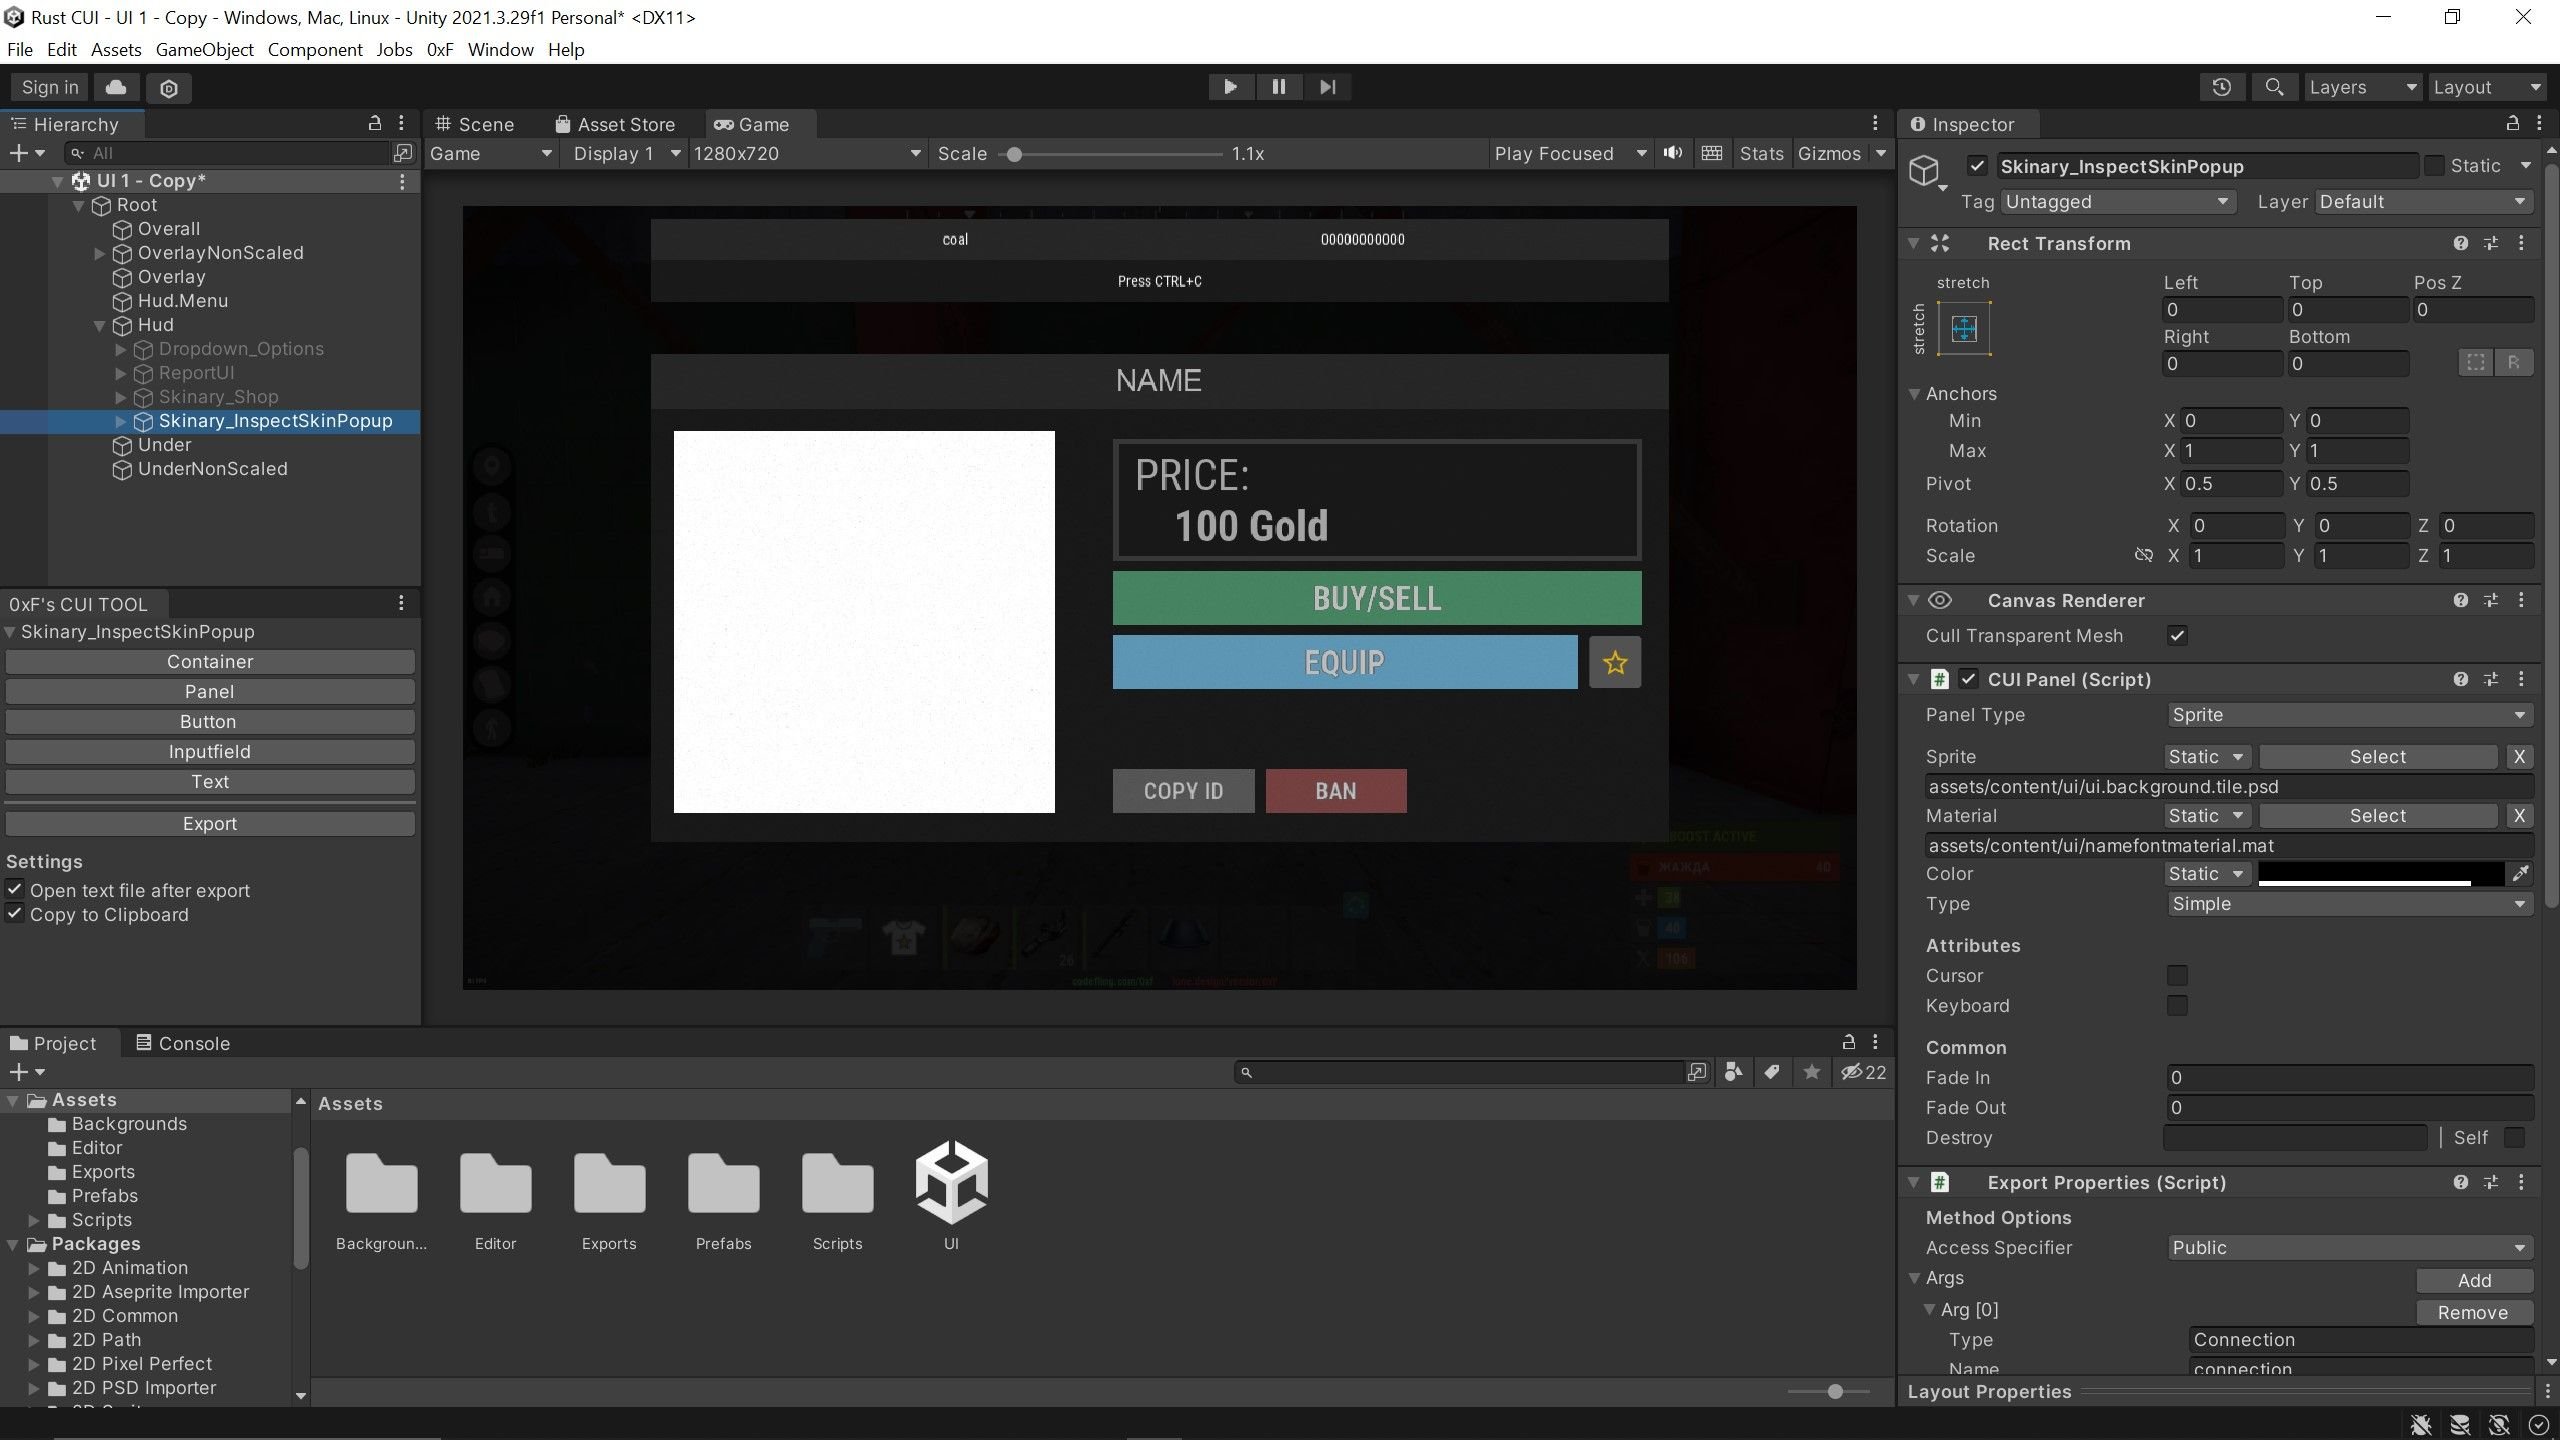Click the Scale constrain proportions link icon

point(2143,555)
